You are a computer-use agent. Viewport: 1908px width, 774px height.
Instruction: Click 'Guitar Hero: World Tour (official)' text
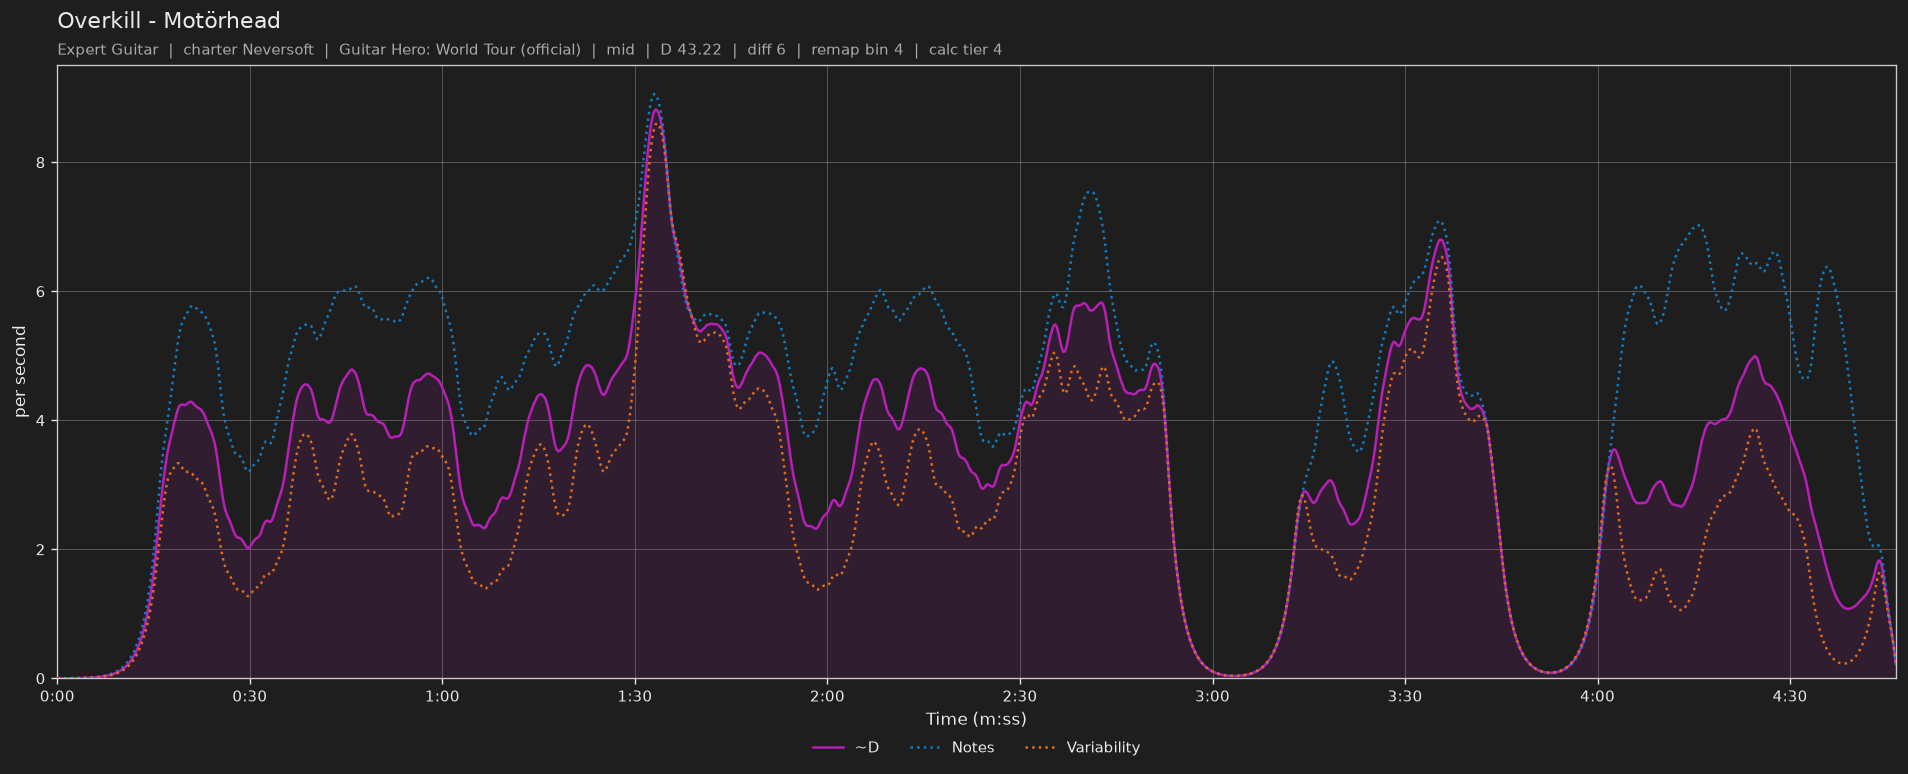pyautogui.click(x=460, y=49)
